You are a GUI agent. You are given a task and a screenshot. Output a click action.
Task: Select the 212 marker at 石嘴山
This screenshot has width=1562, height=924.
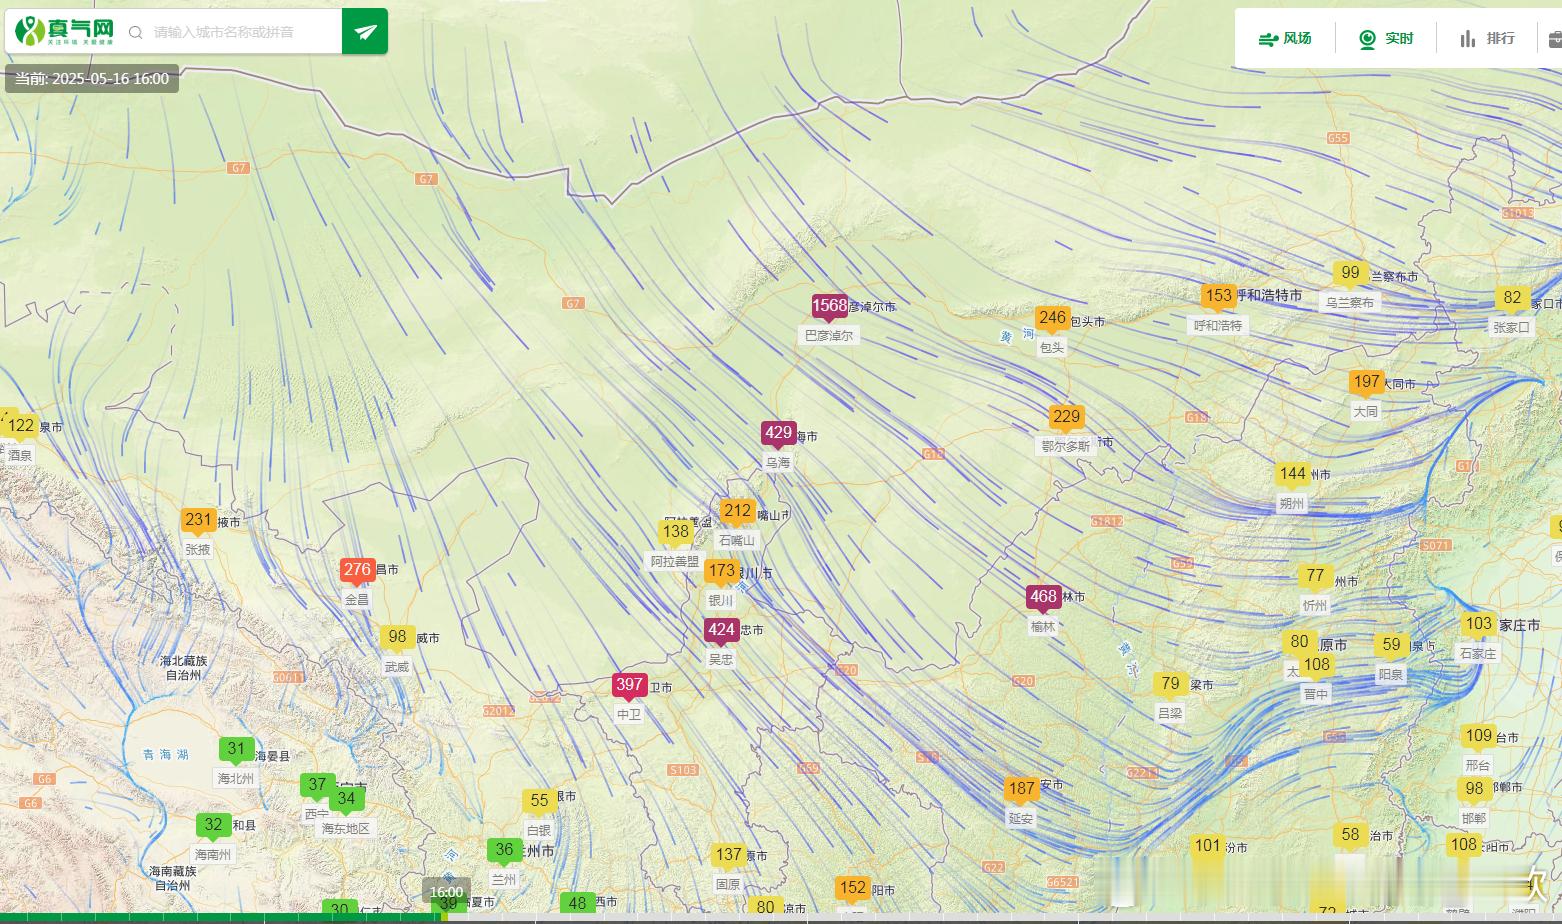(x=737, y=511)
